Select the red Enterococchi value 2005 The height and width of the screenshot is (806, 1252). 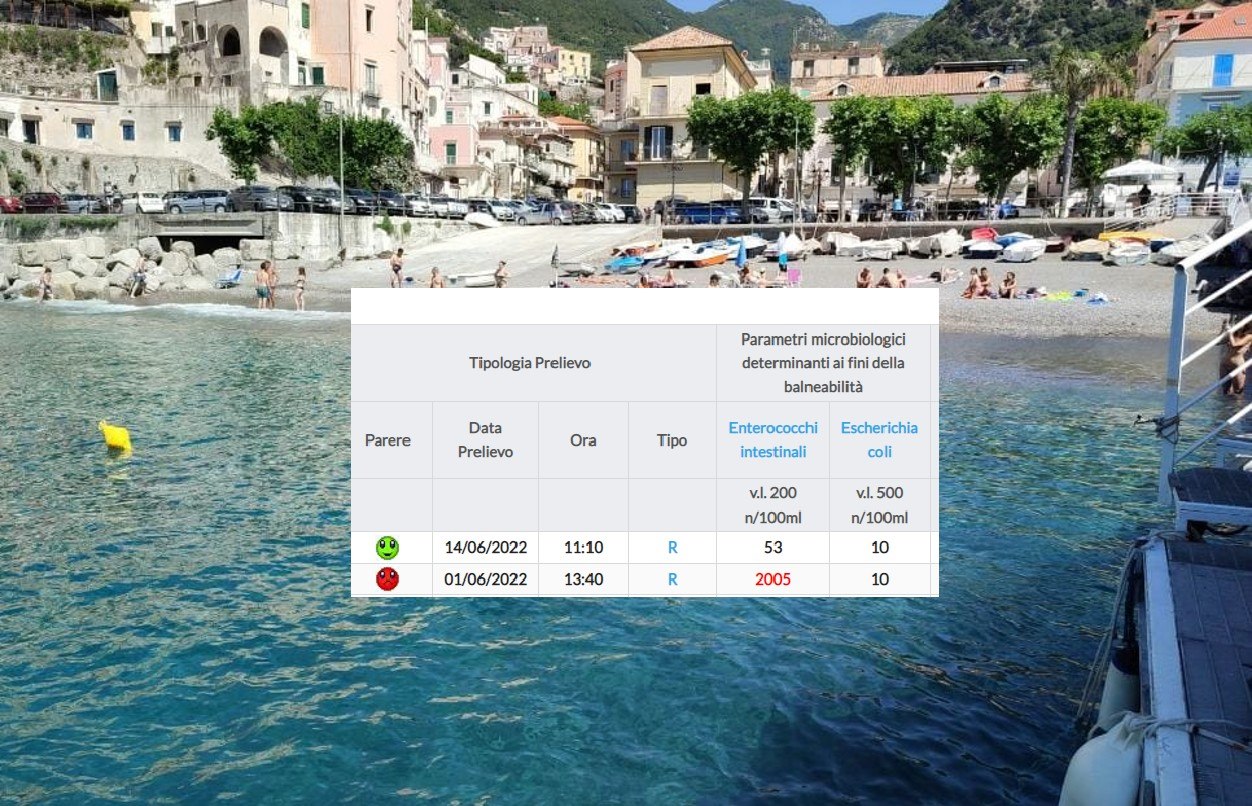click(x=773, y=579)
